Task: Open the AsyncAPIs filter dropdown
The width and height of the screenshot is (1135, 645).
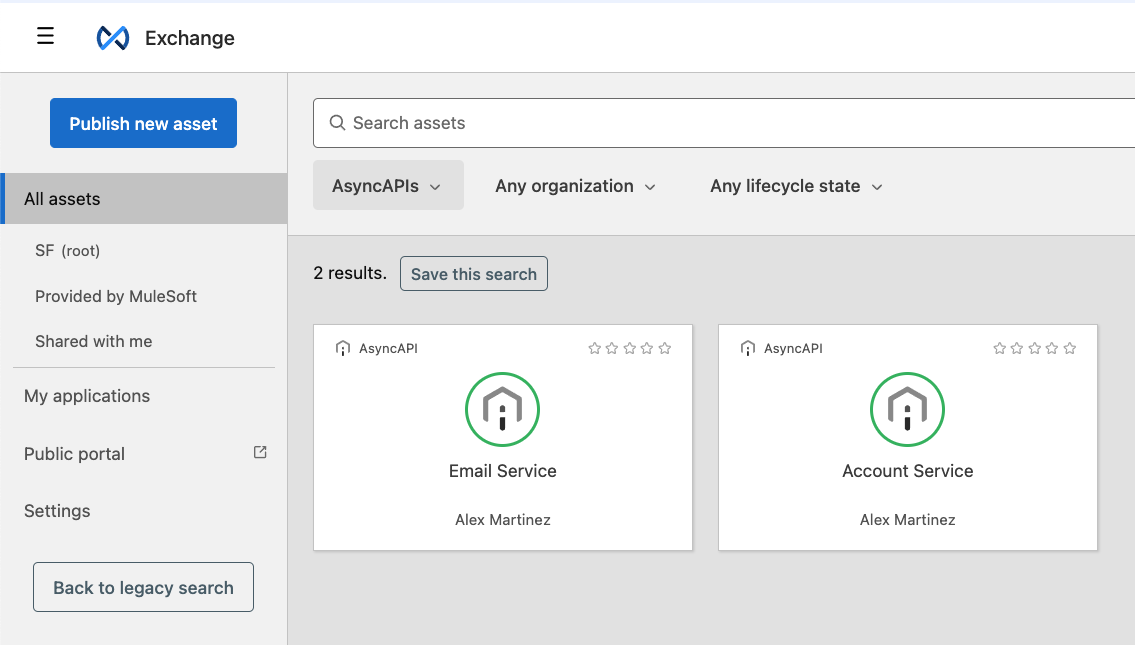Action: (388, 185)
